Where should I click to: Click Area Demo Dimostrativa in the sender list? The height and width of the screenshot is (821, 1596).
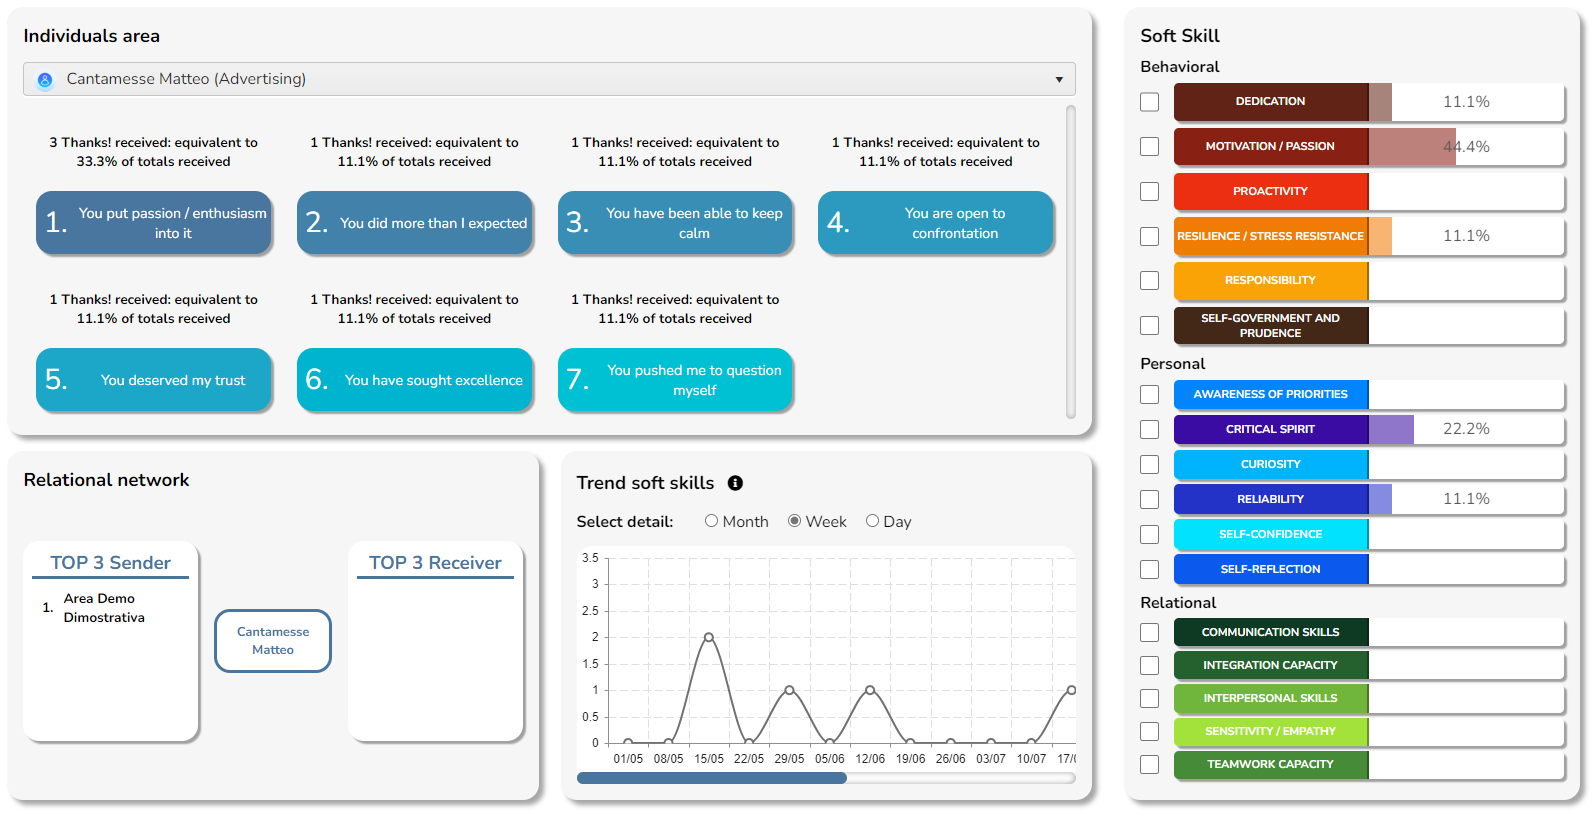coord(104,608)
